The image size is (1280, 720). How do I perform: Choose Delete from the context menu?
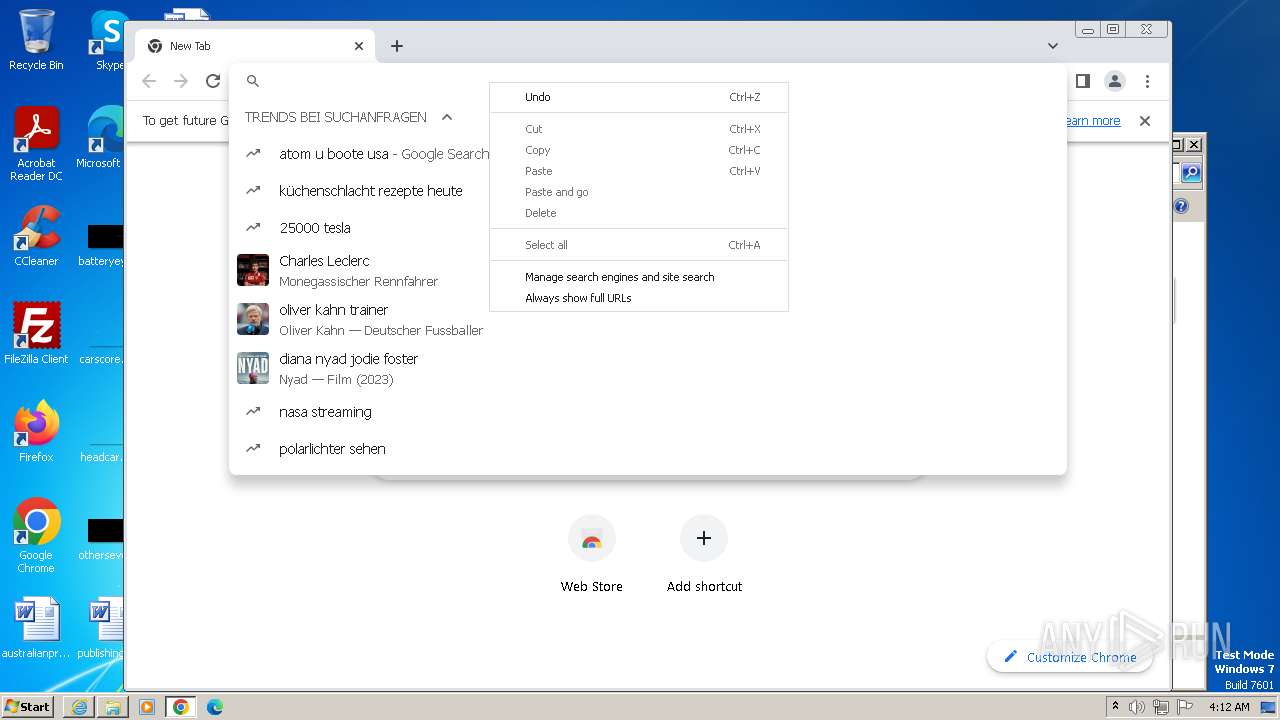pyautogui.click(x=639, y=213)
